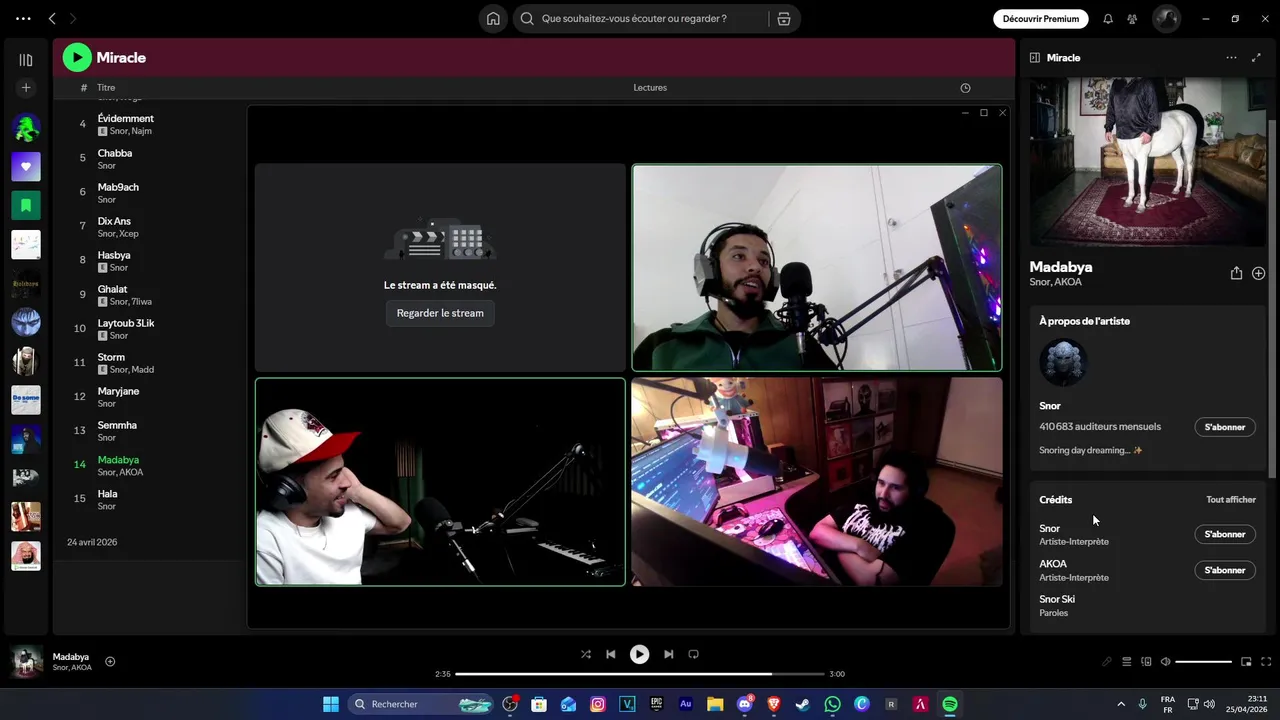Image resolution: width=1280 pixels, height=720 pixels.
Task: Share Madabya with the share icon
Action: click(x=1236, y=273)
